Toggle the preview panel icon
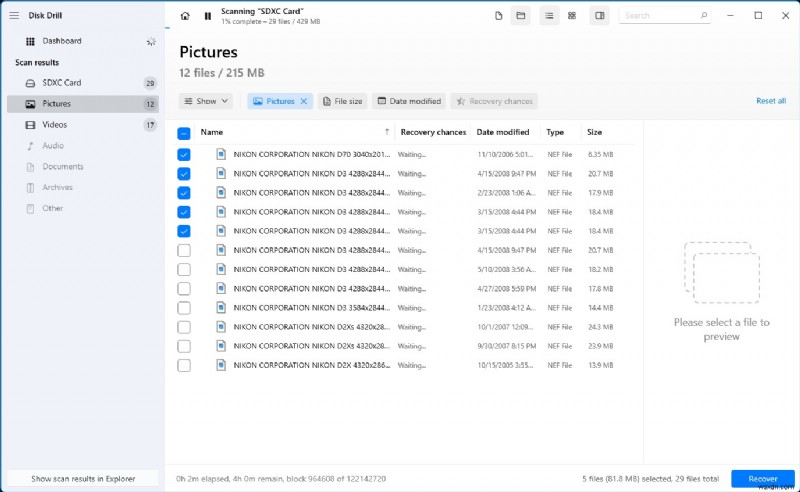 [599, 16]
